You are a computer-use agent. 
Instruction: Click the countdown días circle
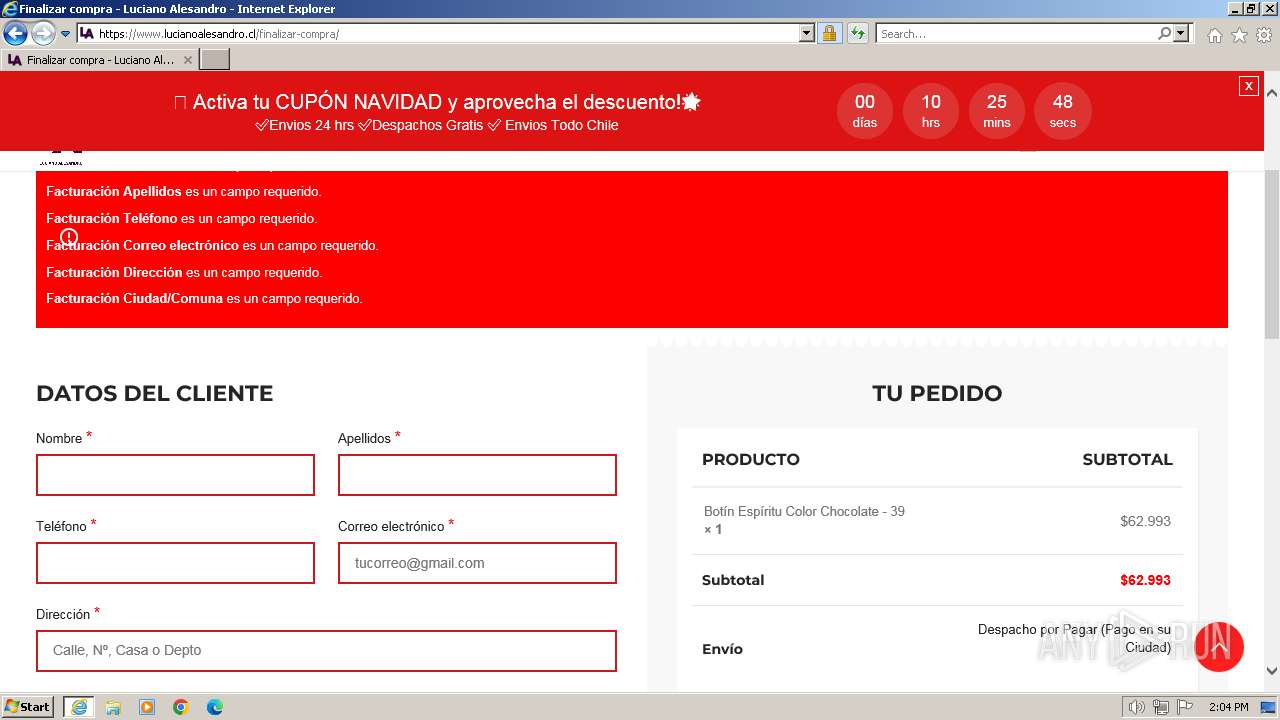pyautogui.click(x=865, y=111)
